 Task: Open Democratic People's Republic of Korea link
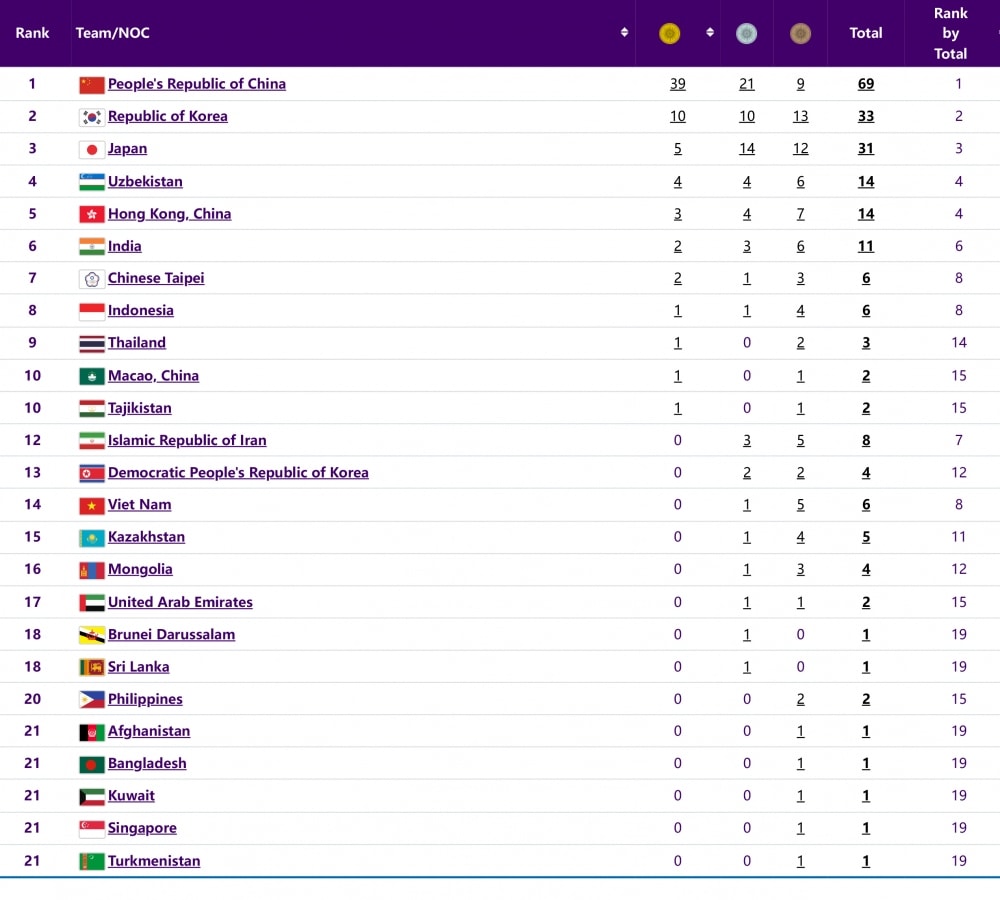tap(238, 473)
